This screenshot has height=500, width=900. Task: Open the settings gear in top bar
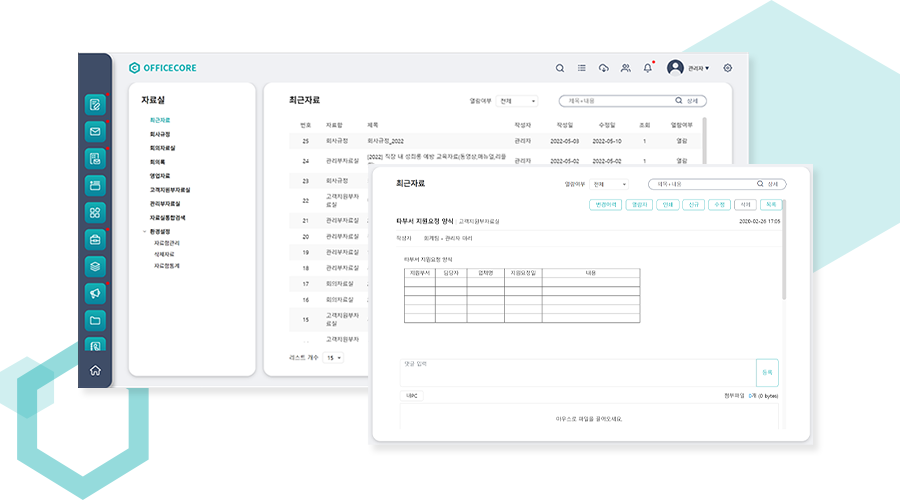(x=727, y=68)
